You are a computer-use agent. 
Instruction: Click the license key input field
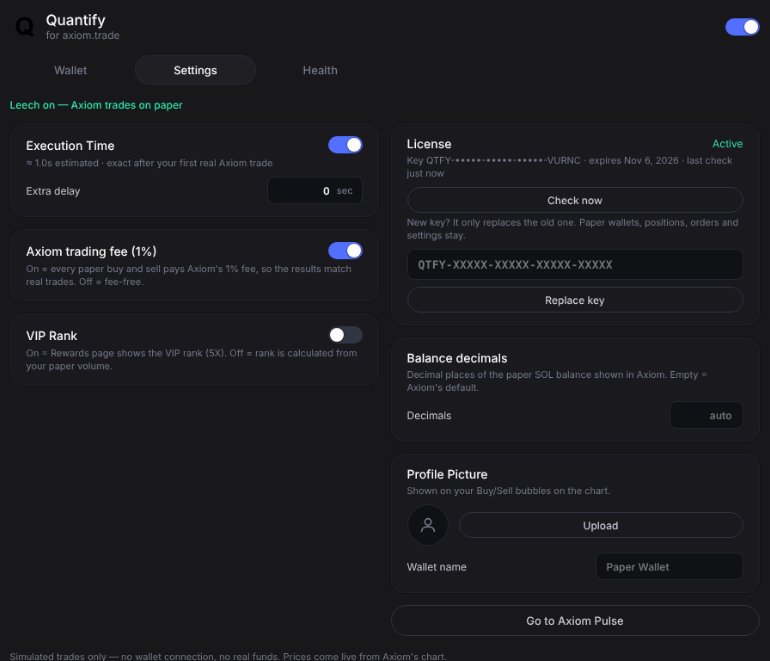click(575, 265)
